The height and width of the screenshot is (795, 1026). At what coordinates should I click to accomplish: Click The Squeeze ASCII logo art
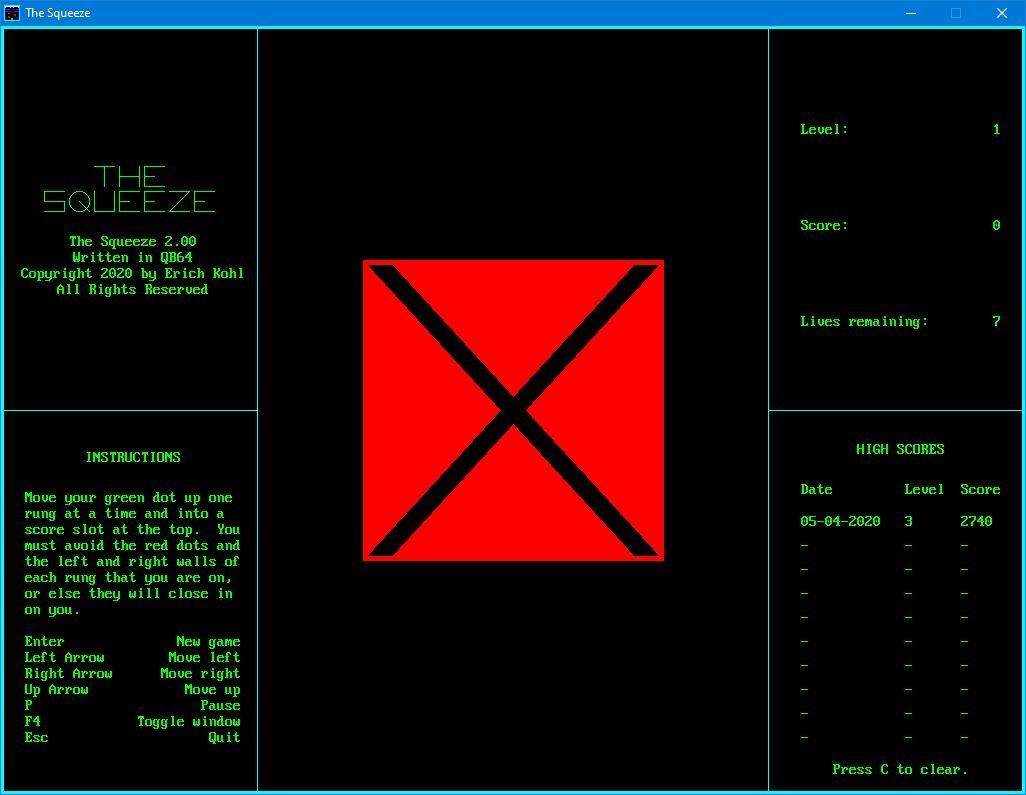tap(130, 188)
